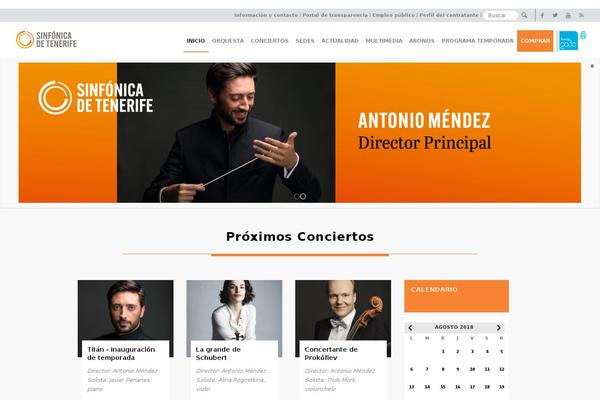Open Portal de transparencia link
Screen dimensions: 600x400
(335, 15)
